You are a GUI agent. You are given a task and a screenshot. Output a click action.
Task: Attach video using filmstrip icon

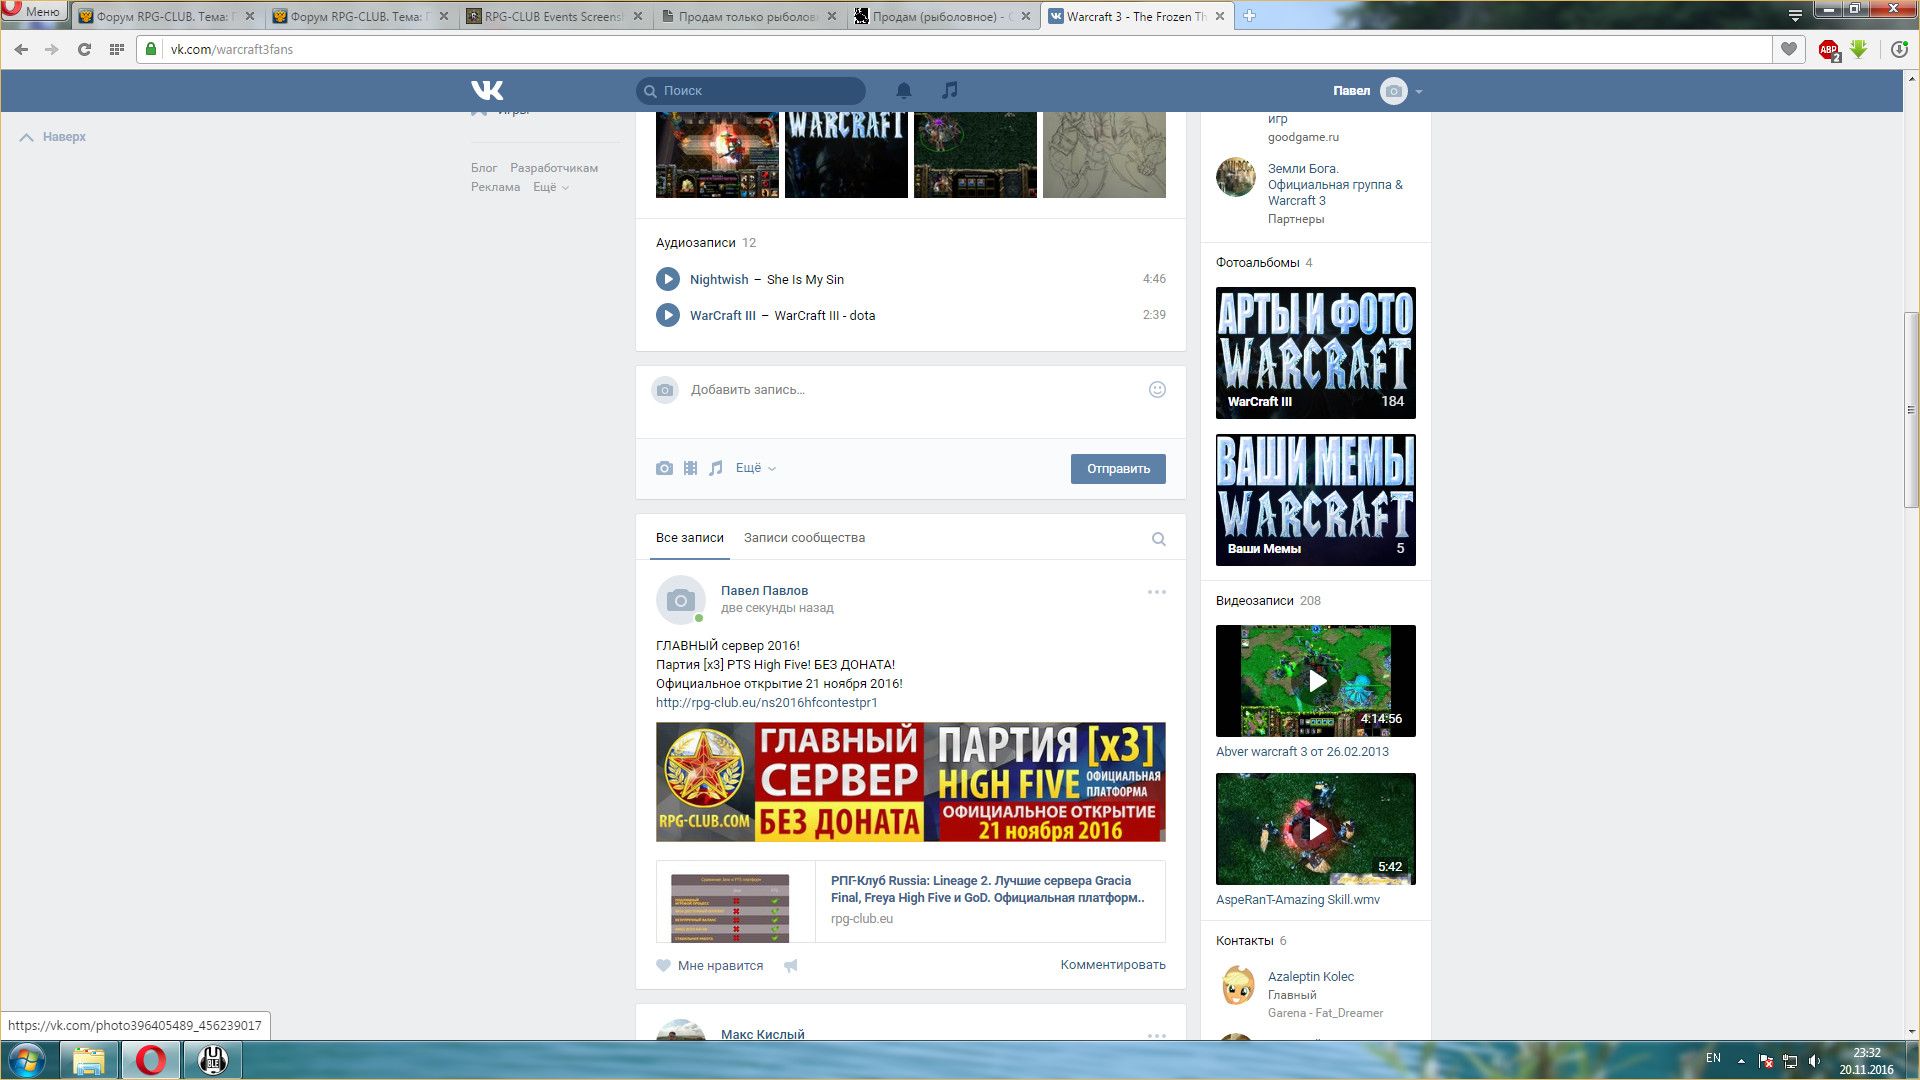[690, 468]
